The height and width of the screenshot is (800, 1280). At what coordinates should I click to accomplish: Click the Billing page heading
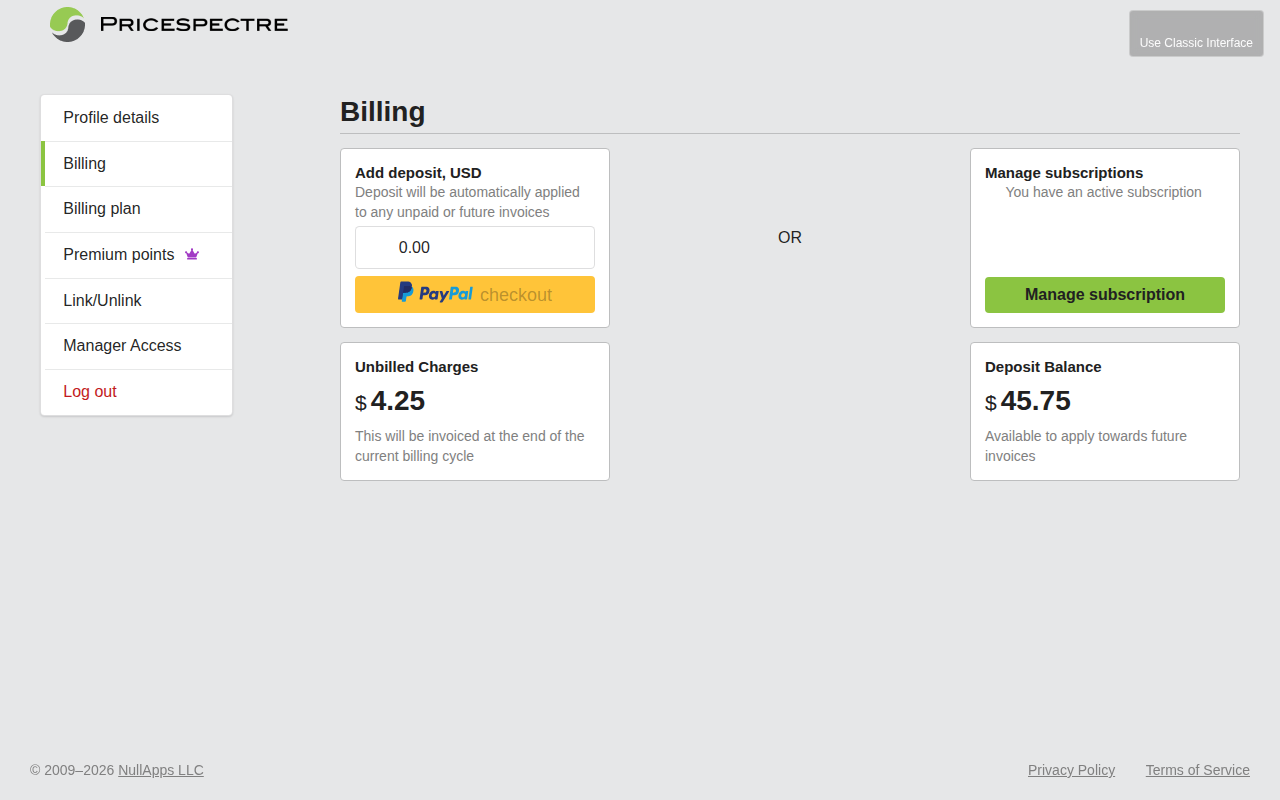pos(382,111)
